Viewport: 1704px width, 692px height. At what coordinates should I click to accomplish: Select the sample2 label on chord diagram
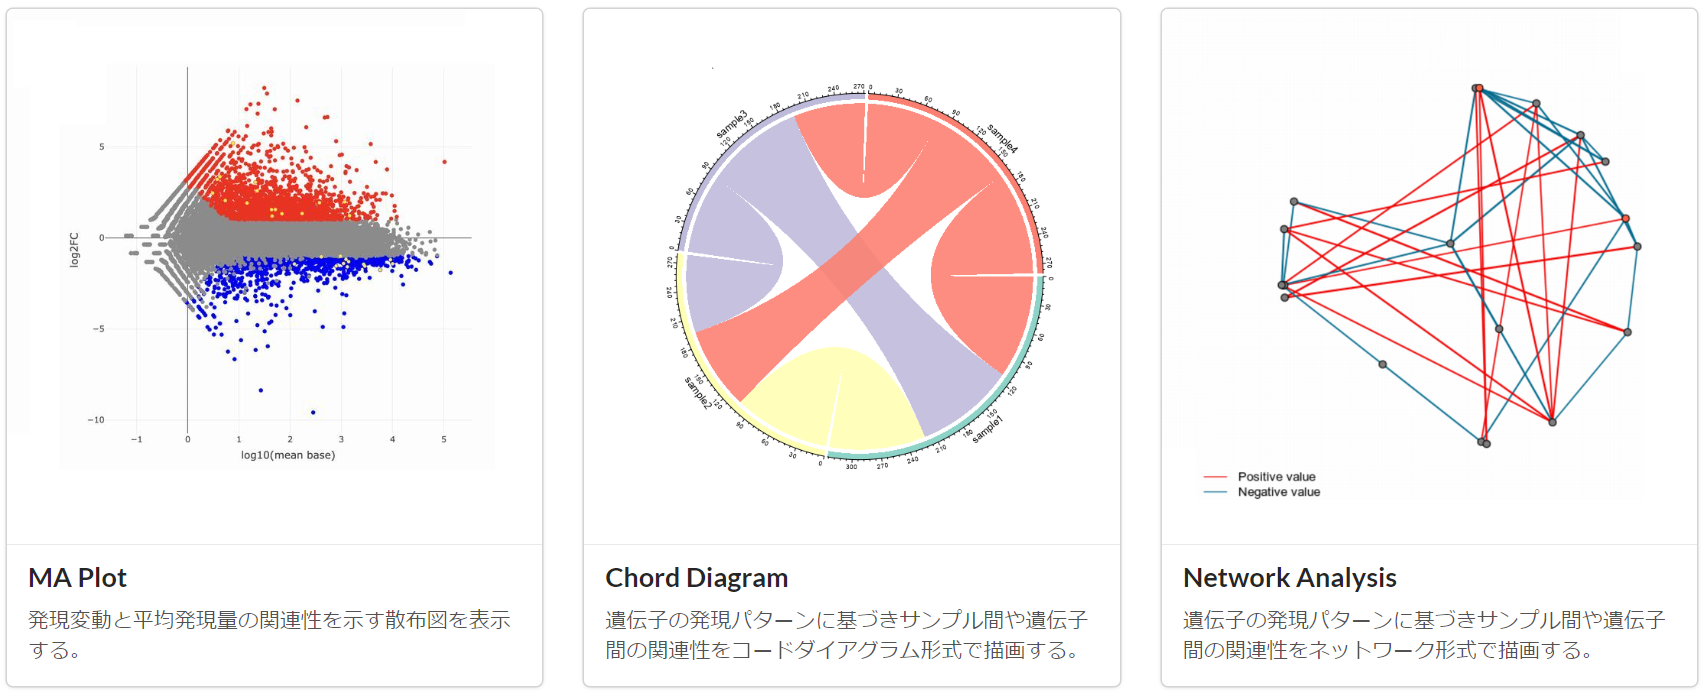(x=698, y=392)
